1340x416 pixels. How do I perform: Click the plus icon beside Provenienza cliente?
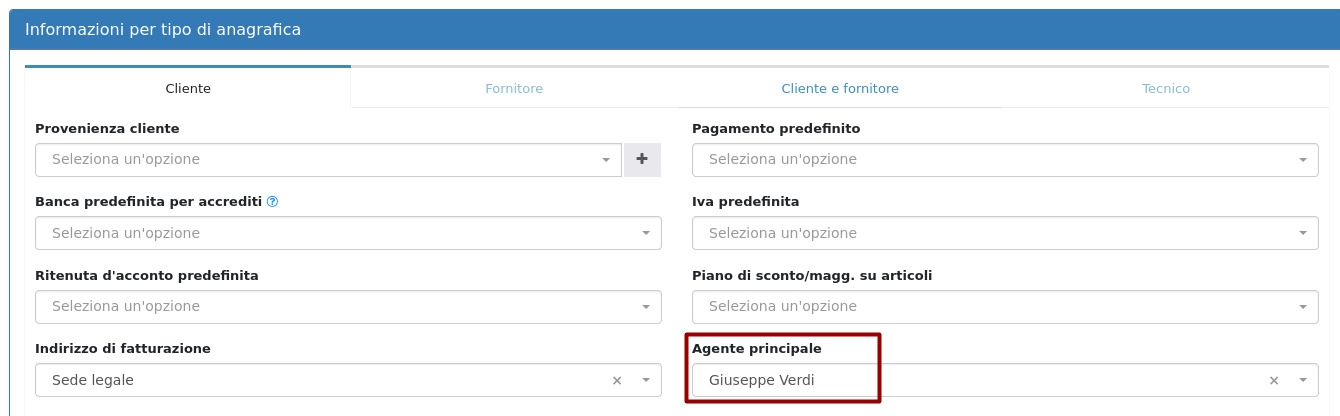(642, 159)
